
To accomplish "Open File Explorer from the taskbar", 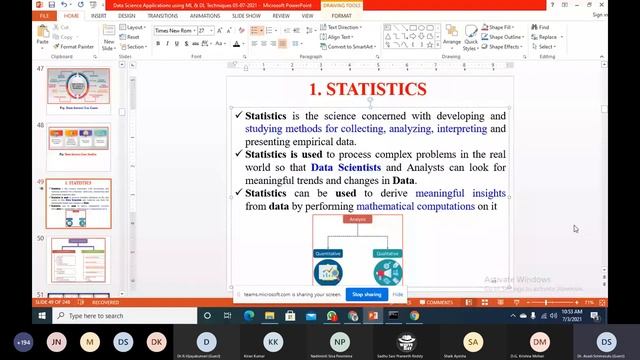I will point(269,316).
